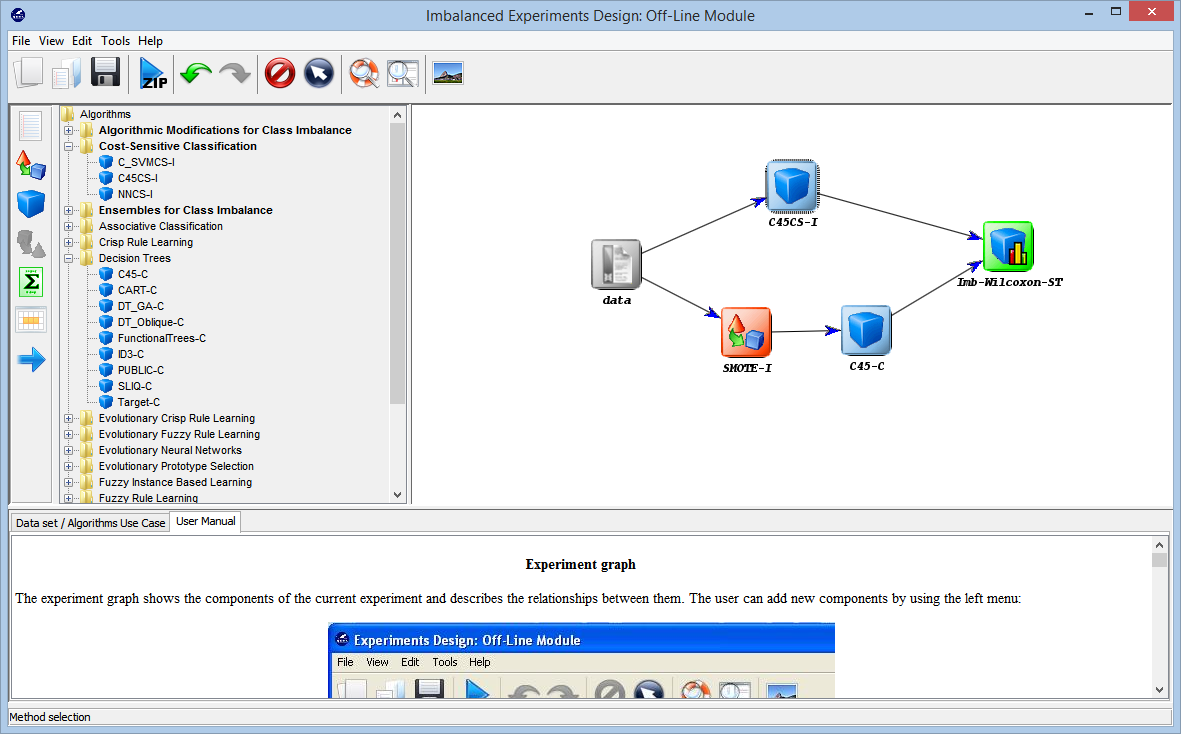Image resolution: width=1181 pixels, height=734 pixels.
Task: Open the Edit menu
Action: [x=82, y=41]
